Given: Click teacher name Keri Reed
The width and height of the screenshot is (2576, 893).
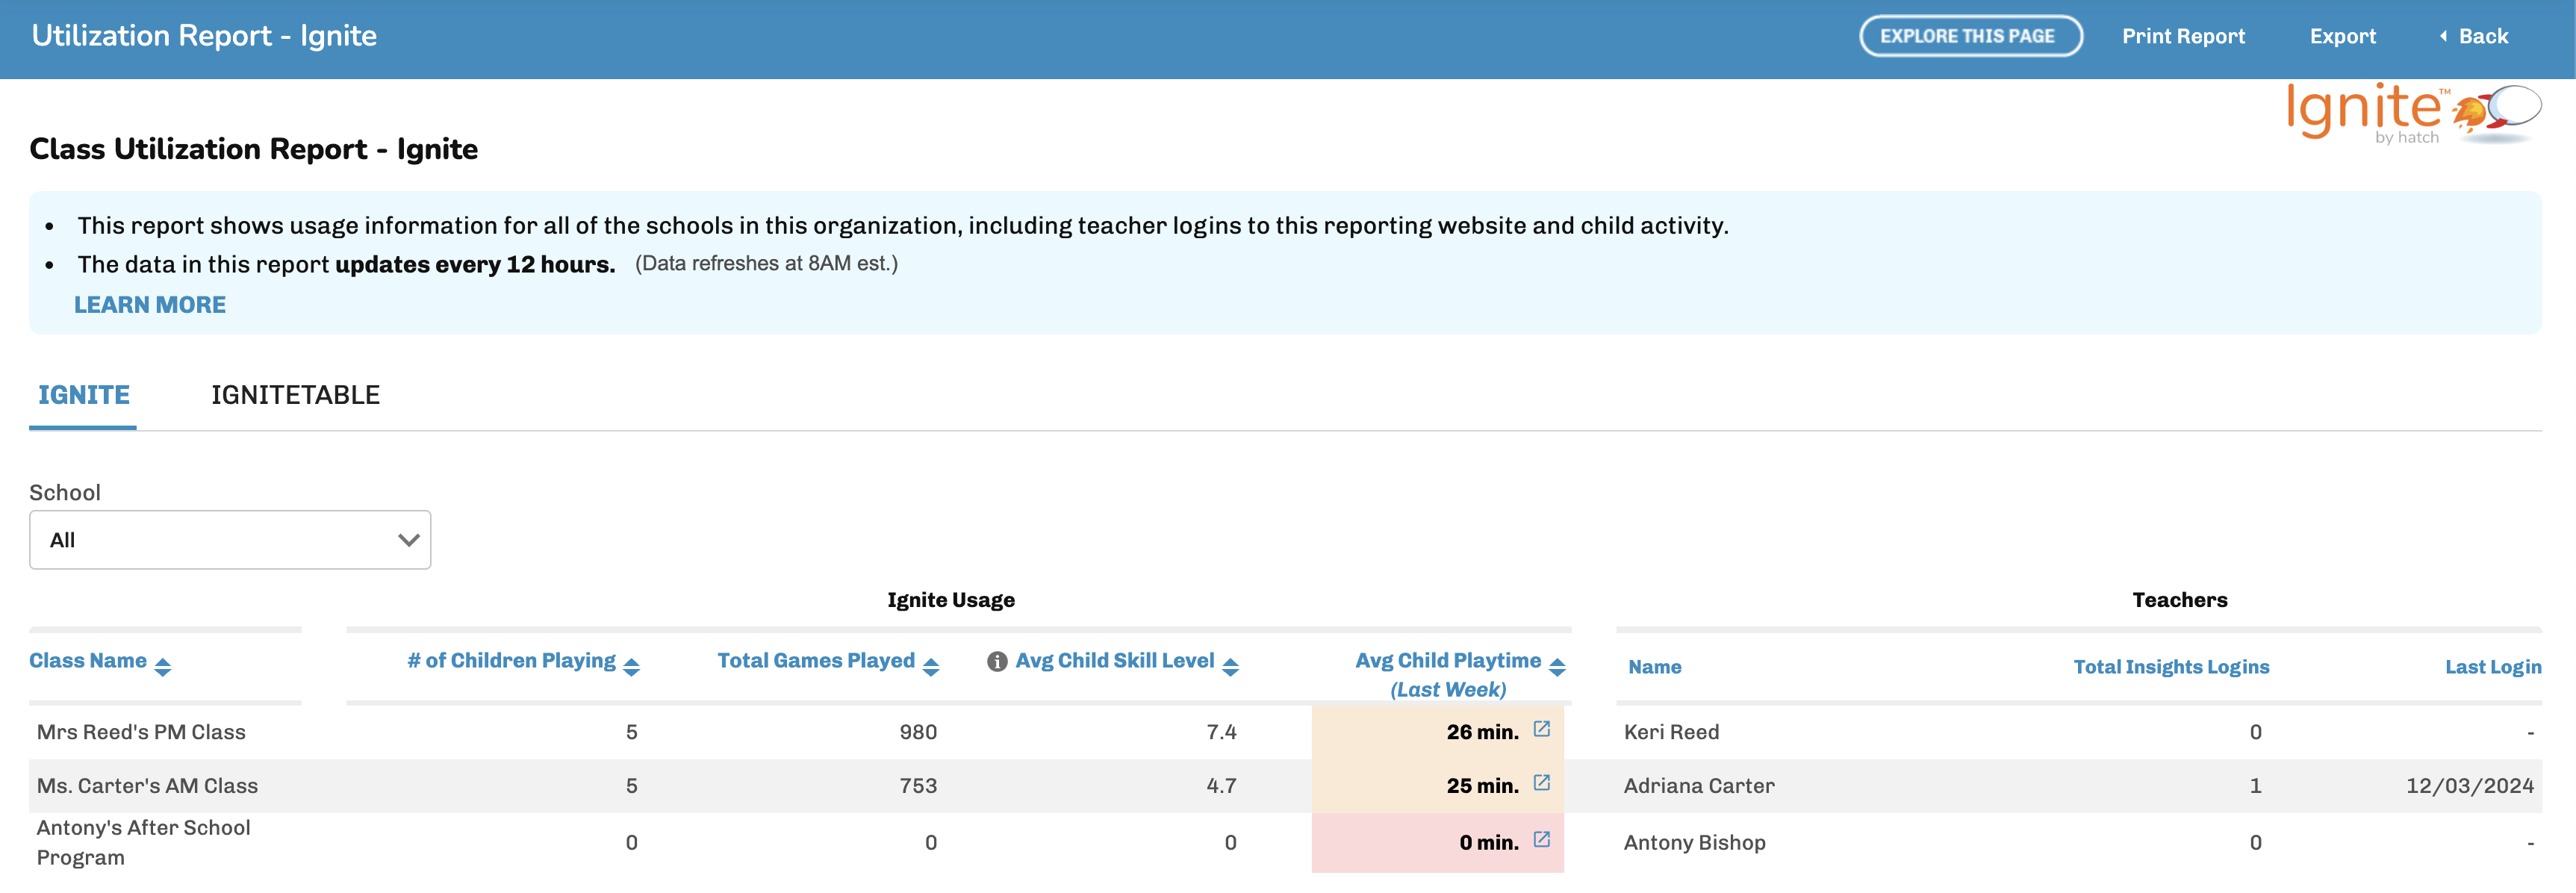Looking at the screenshot, I should [1671, 732].
